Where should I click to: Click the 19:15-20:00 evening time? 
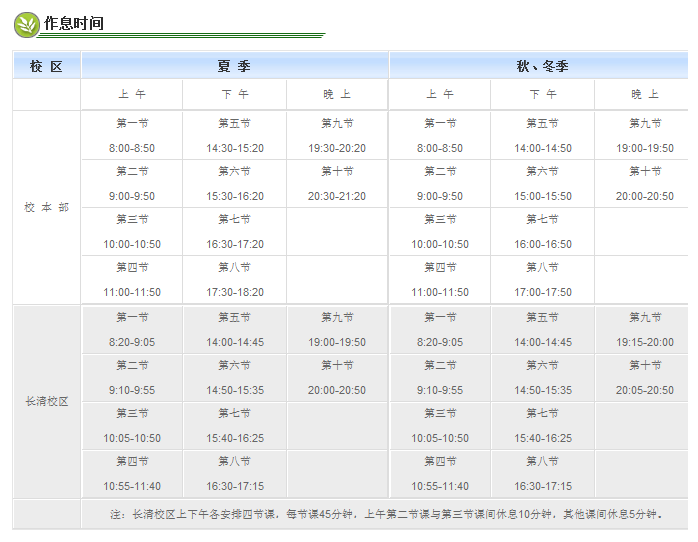[645, 342]
